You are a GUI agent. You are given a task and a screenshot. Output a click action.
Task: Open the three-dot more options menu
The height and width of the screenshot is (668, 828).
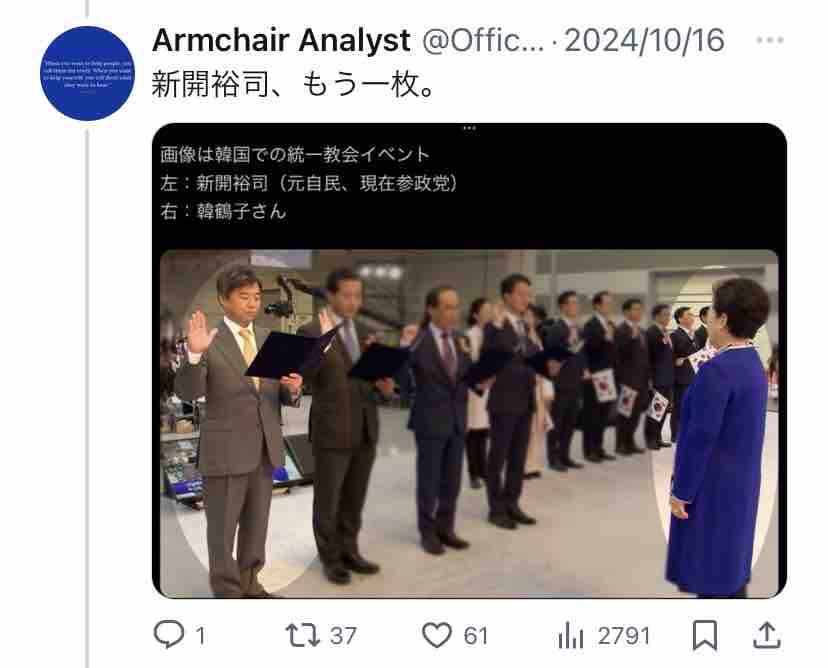click(x=770, y=40)
